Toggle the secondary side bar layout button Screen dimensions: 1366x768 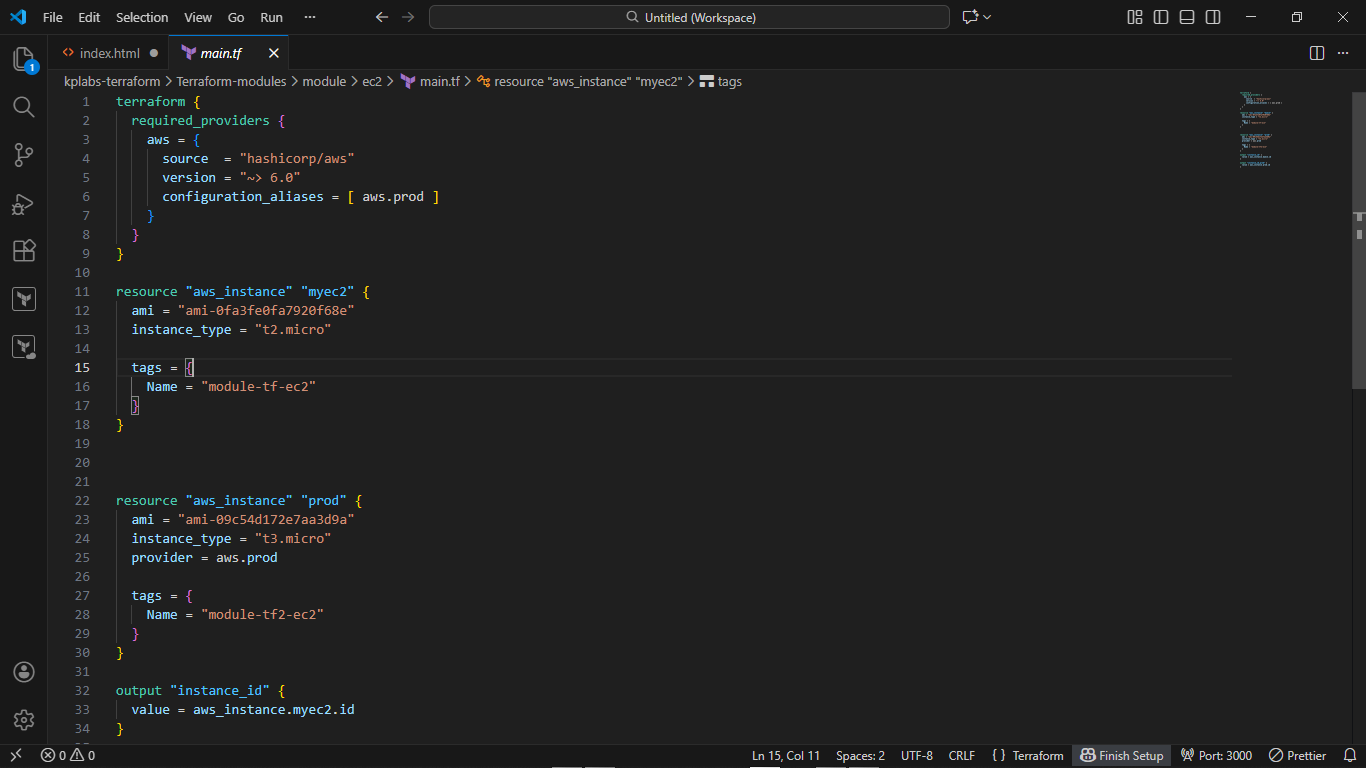[x=1213, y=17]
